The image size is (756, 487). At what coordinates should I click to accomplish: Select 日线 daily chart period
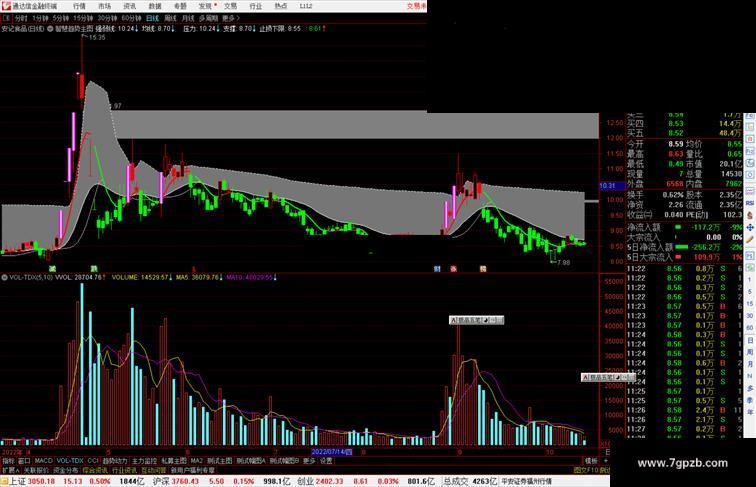coord(152,18)
